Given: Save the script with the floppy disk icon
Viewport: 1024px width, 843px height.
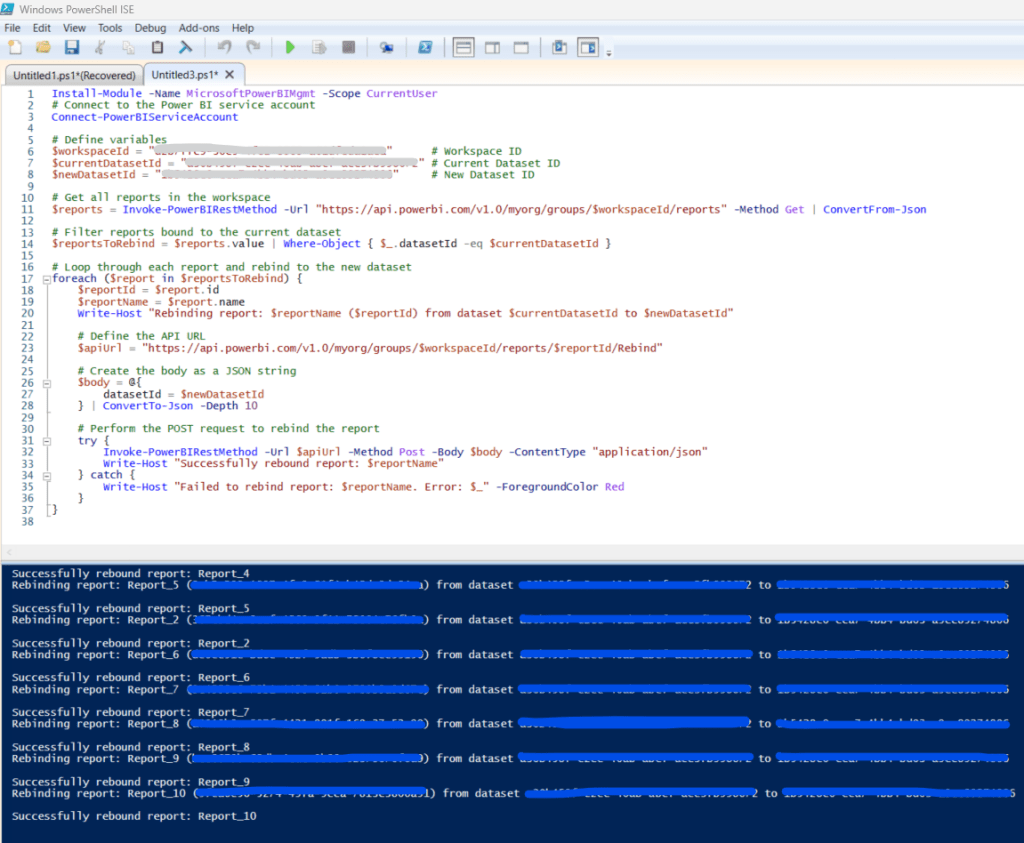Looking at the screenshot, I should (x=71, y=47).
